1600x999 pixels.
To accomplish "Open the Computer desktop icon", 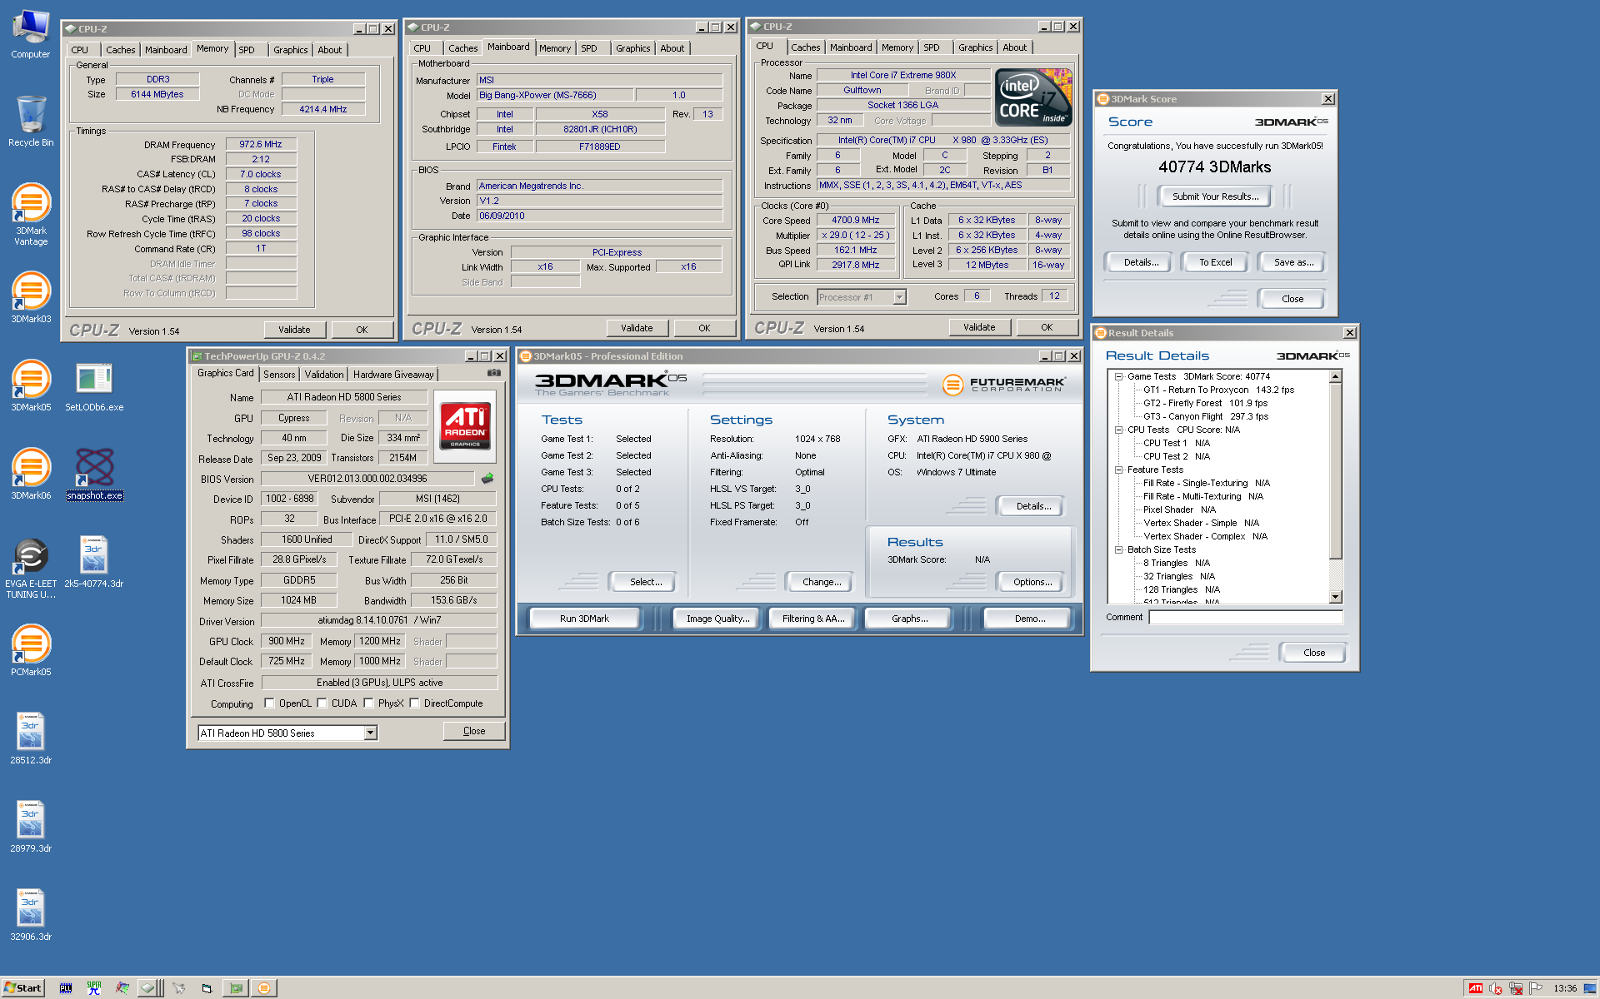I will coord(31,33).
